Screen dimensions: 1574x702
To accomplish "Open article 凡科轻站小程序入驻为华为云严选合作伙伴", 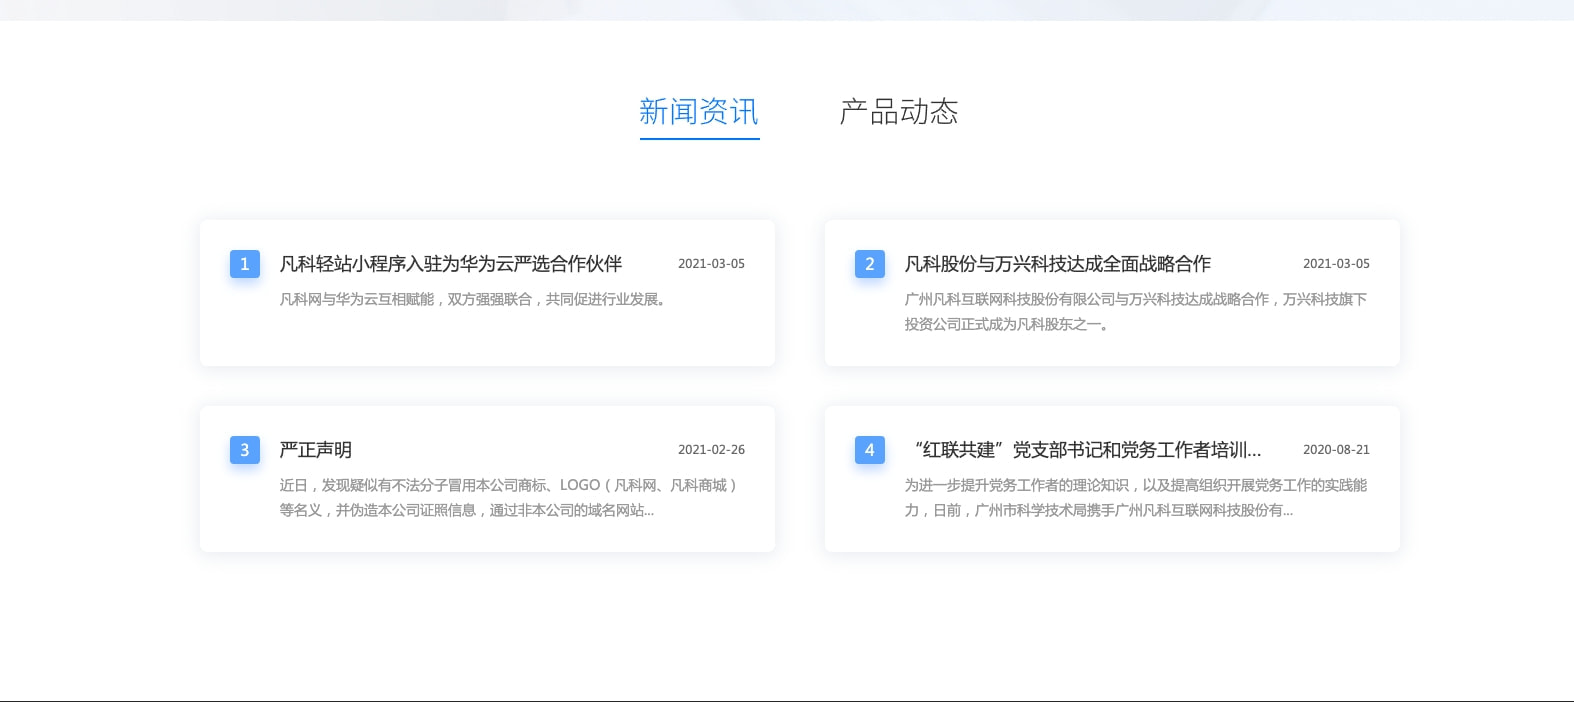I will [x=451, y=264].
